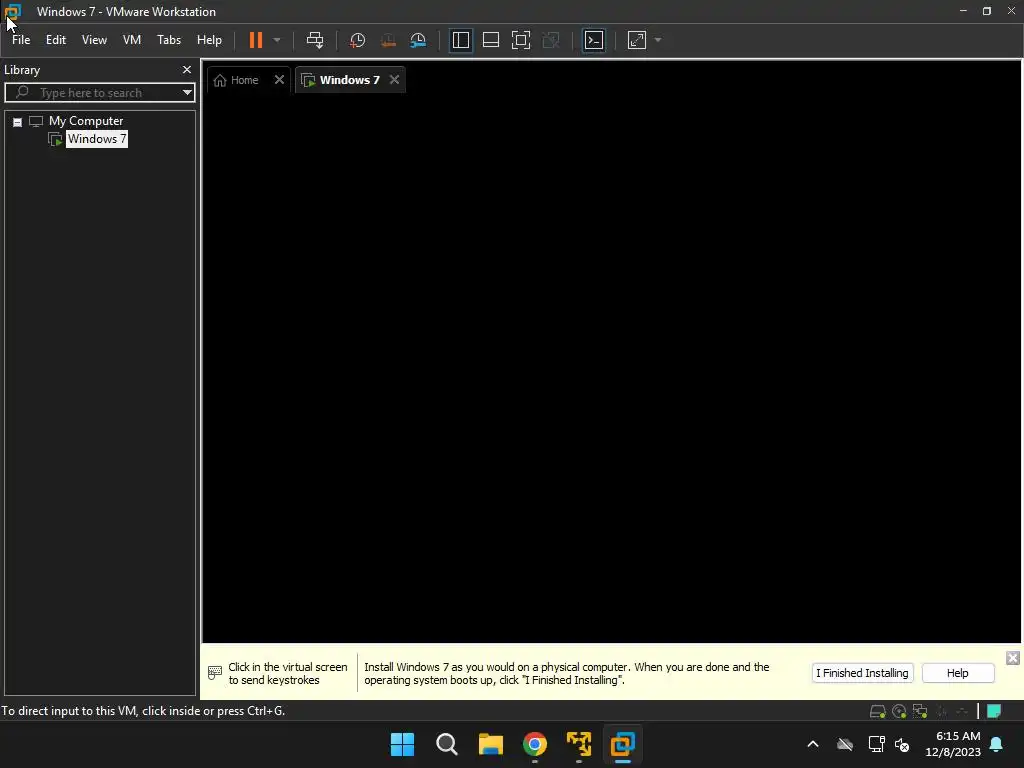The width and height of the screenshot is (1024, 768).
Task: Click the network adapter status icon
Action: pos(920,711)
